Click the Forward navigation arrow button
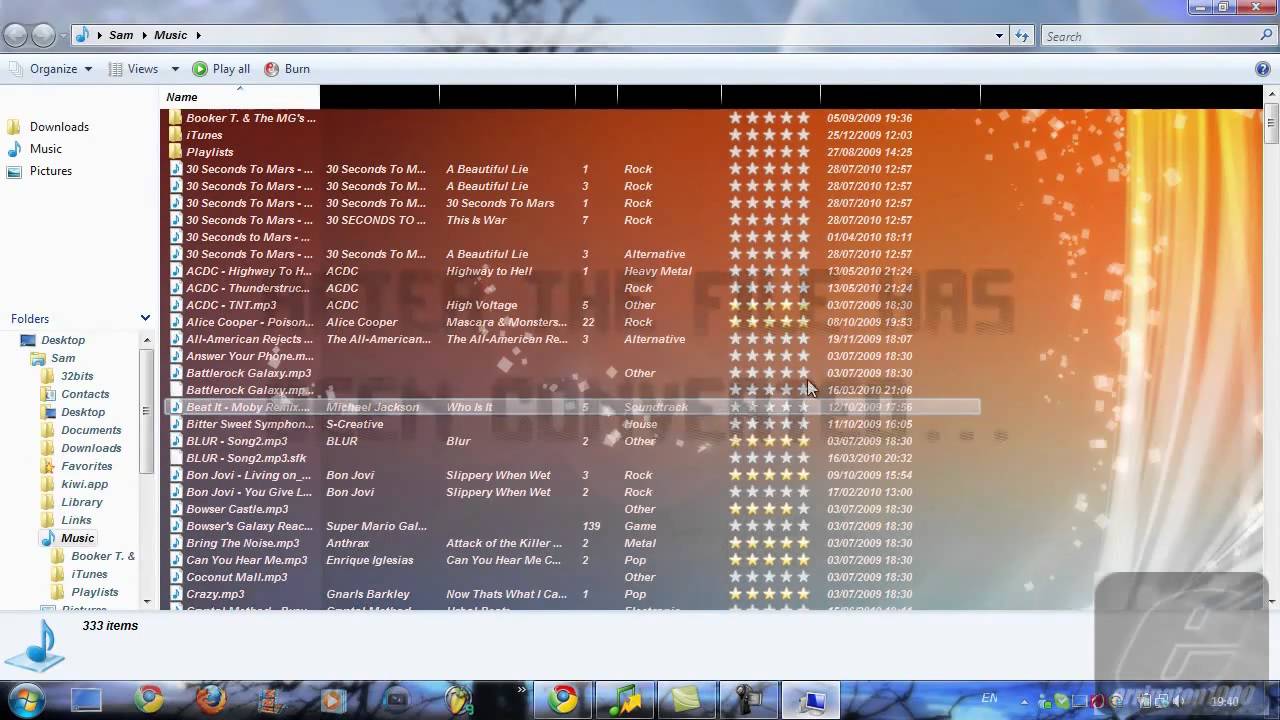1280x720 pixels. click(43, 36)
